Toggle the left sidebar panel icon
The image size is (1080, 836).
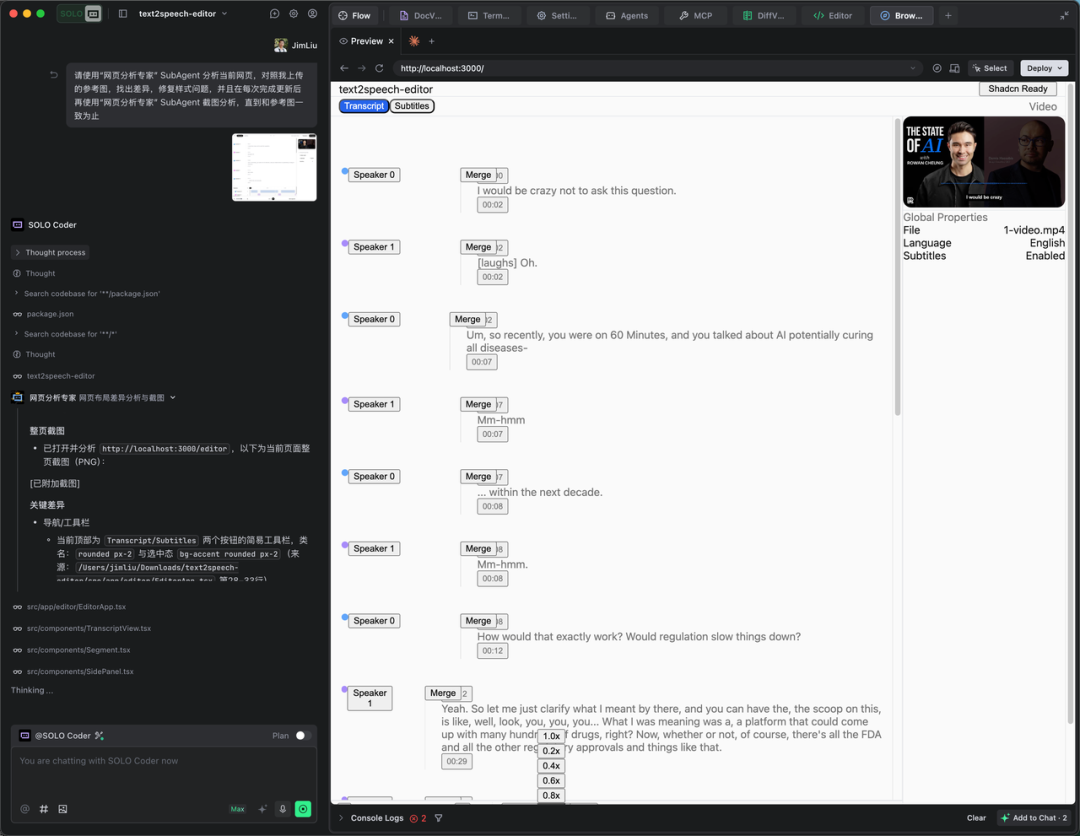[123, 14]
